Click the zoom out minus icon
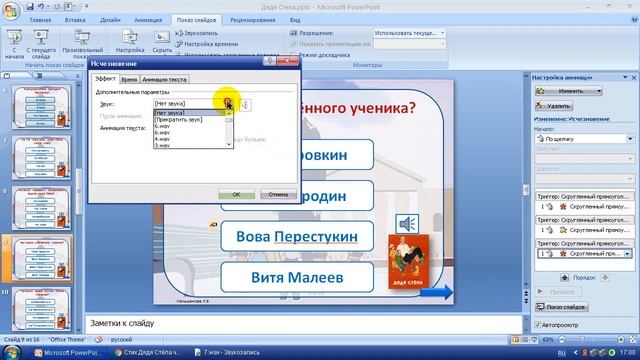Image resolution: width=640 pixels, height=360 pixels. click(562, 340)
